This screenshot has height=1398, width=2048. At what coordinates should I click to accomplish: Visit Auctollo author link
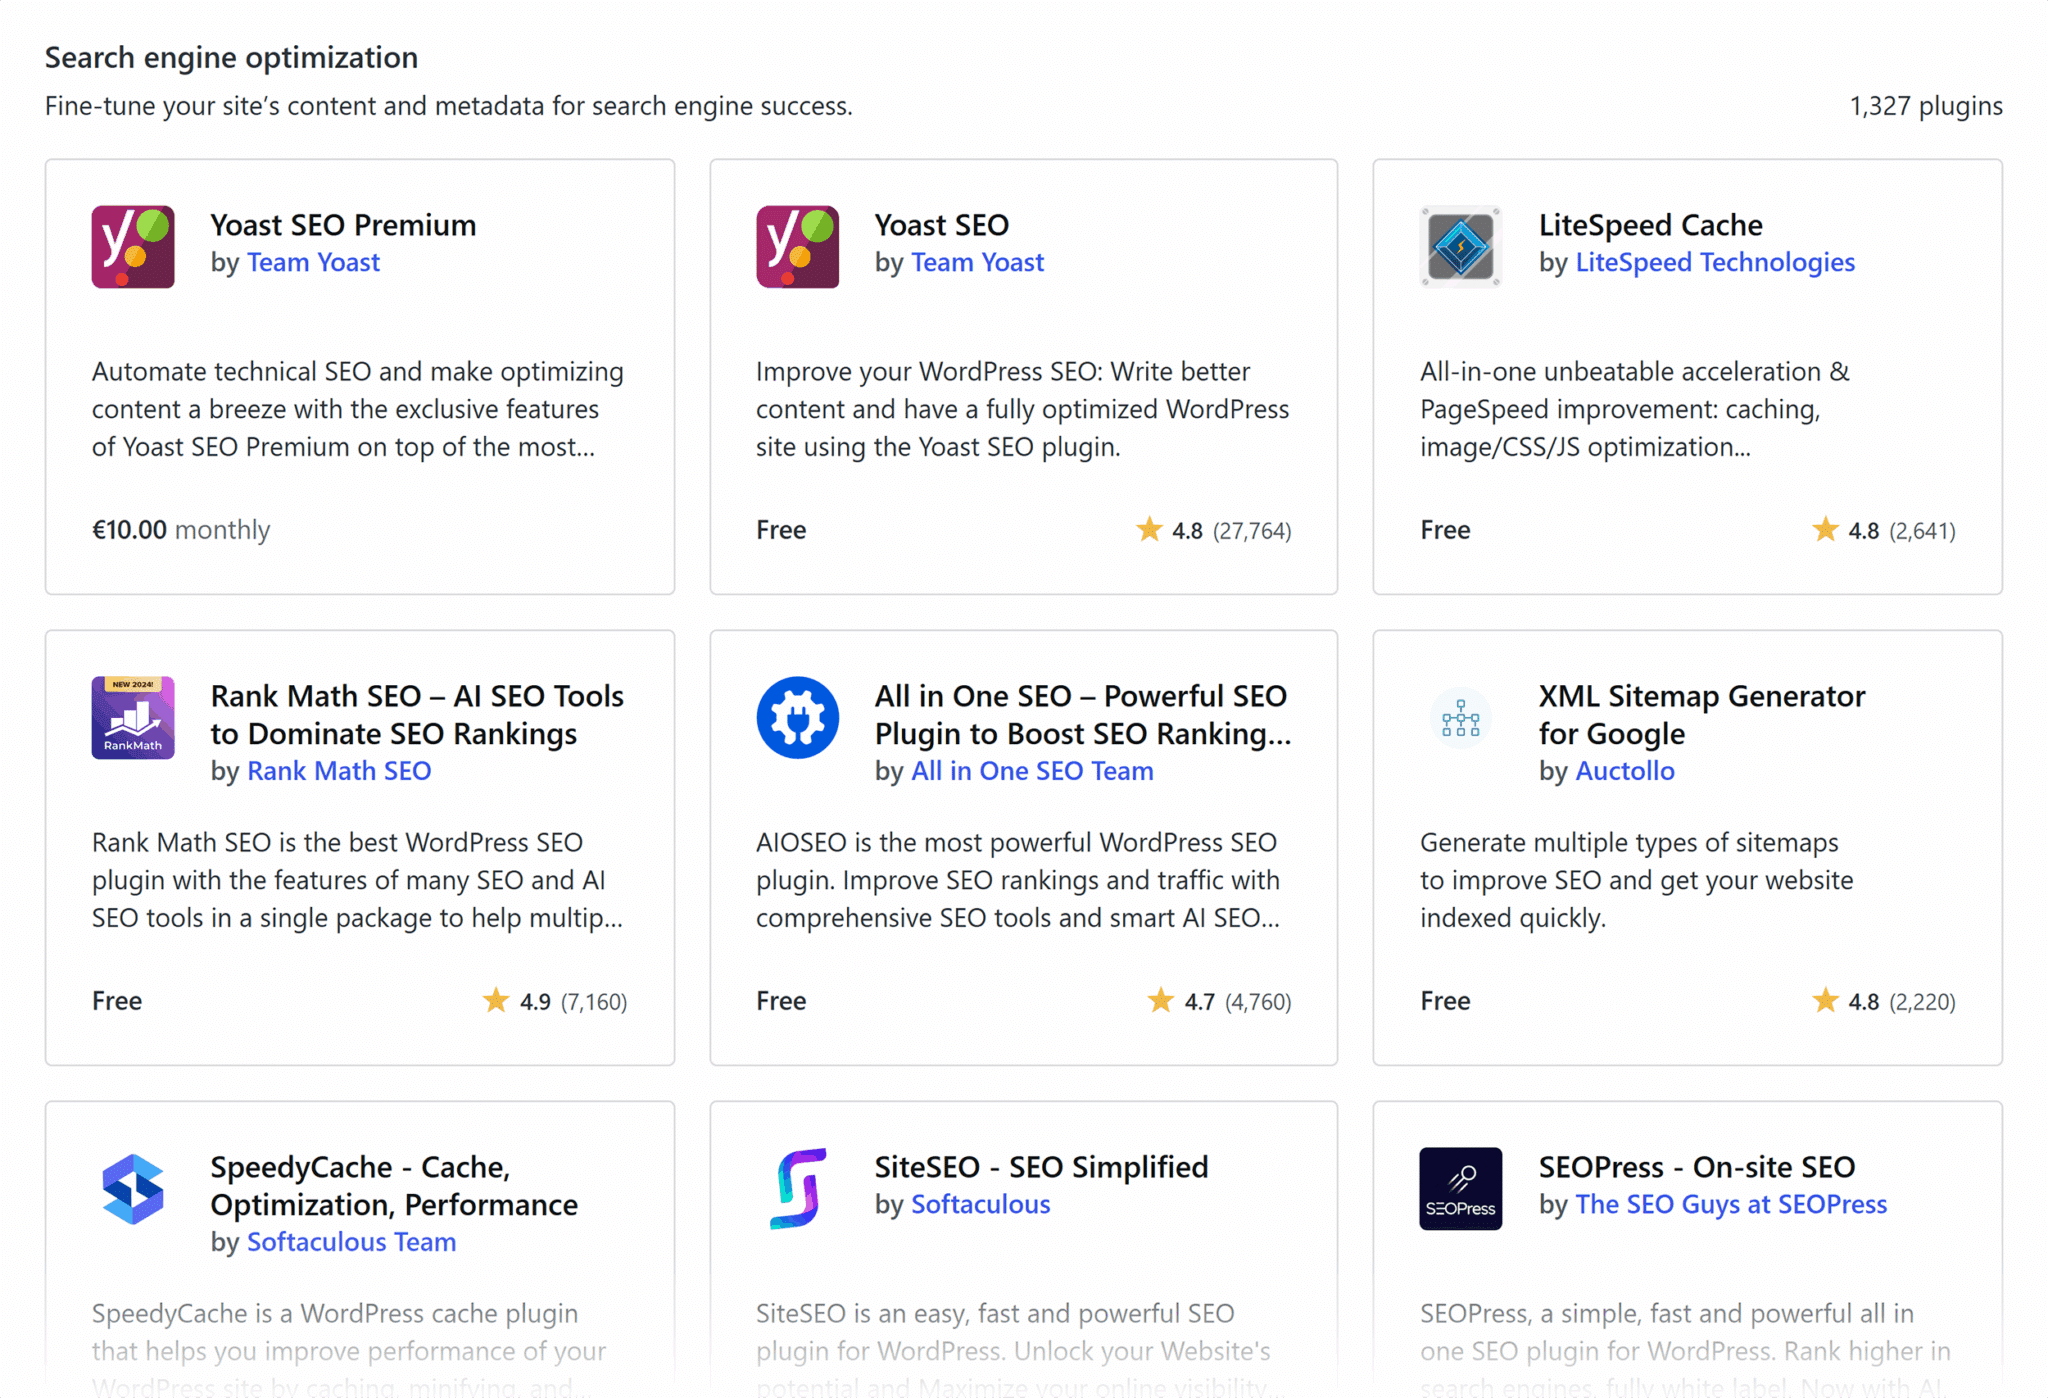point(1625,771)
